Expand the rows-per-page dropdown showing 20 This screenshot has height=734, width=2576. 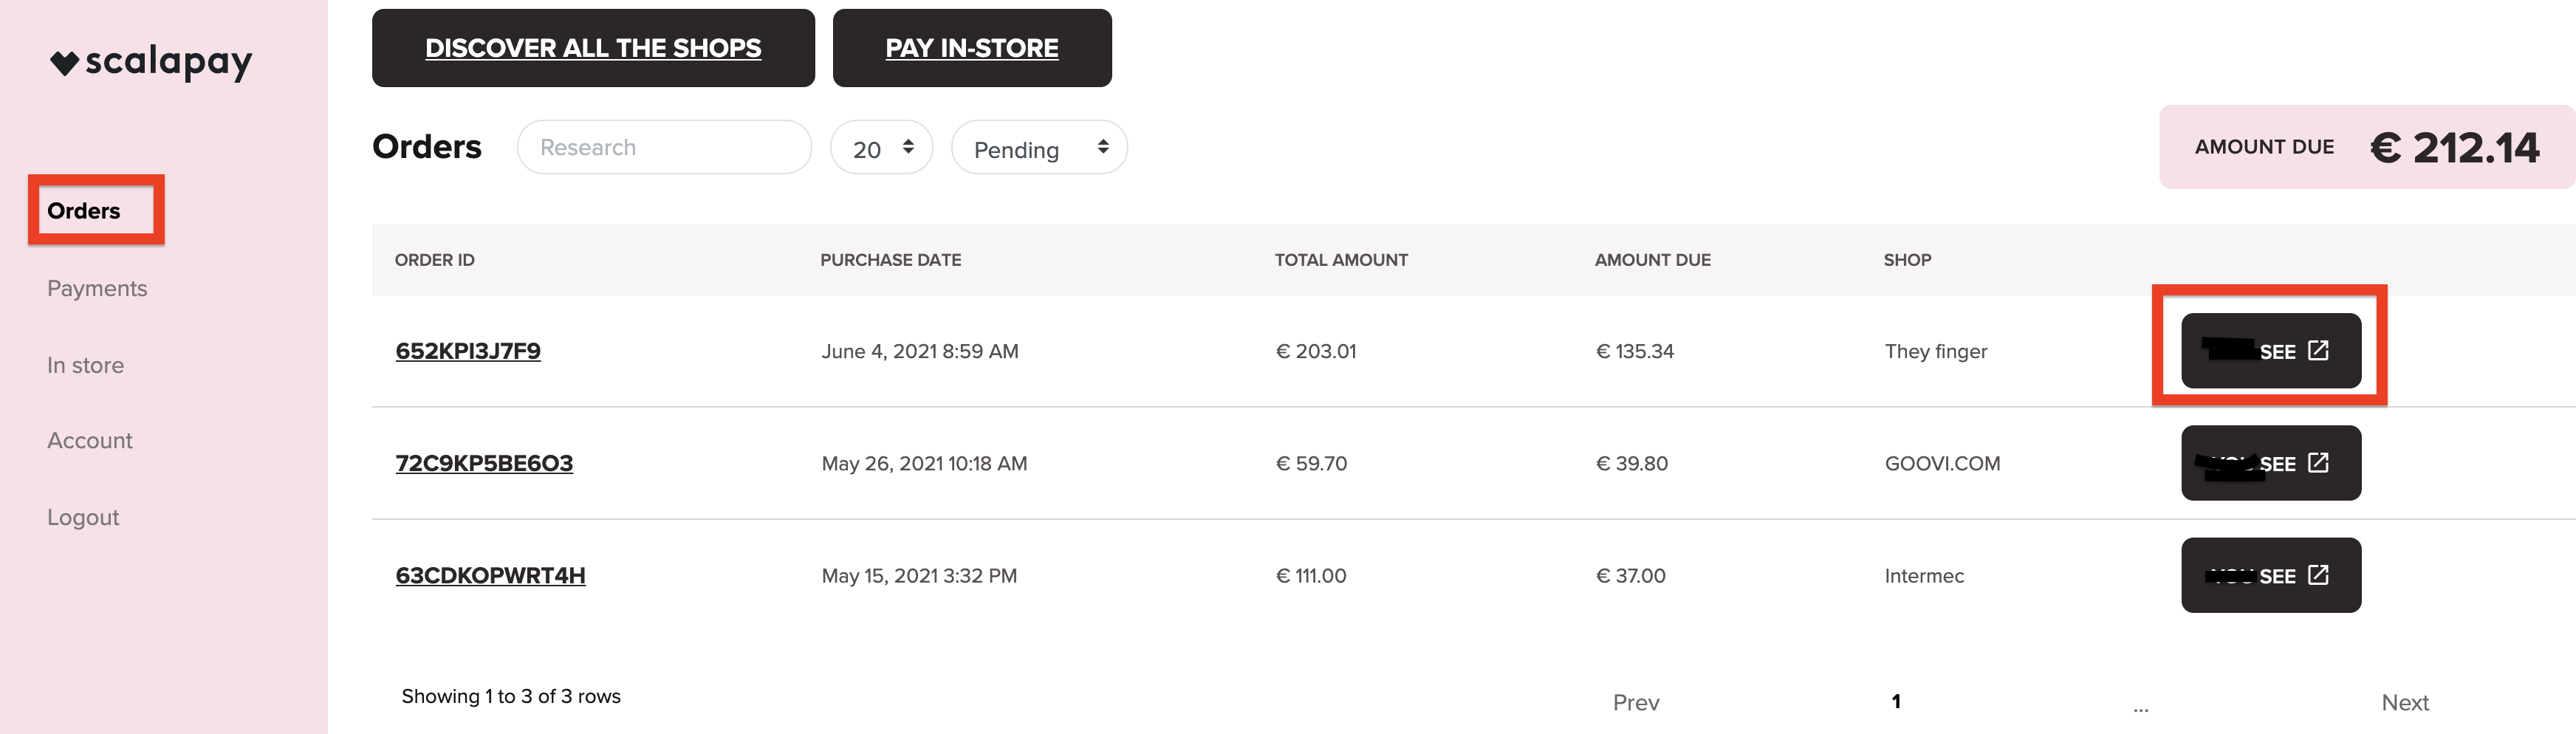(881, 148)
